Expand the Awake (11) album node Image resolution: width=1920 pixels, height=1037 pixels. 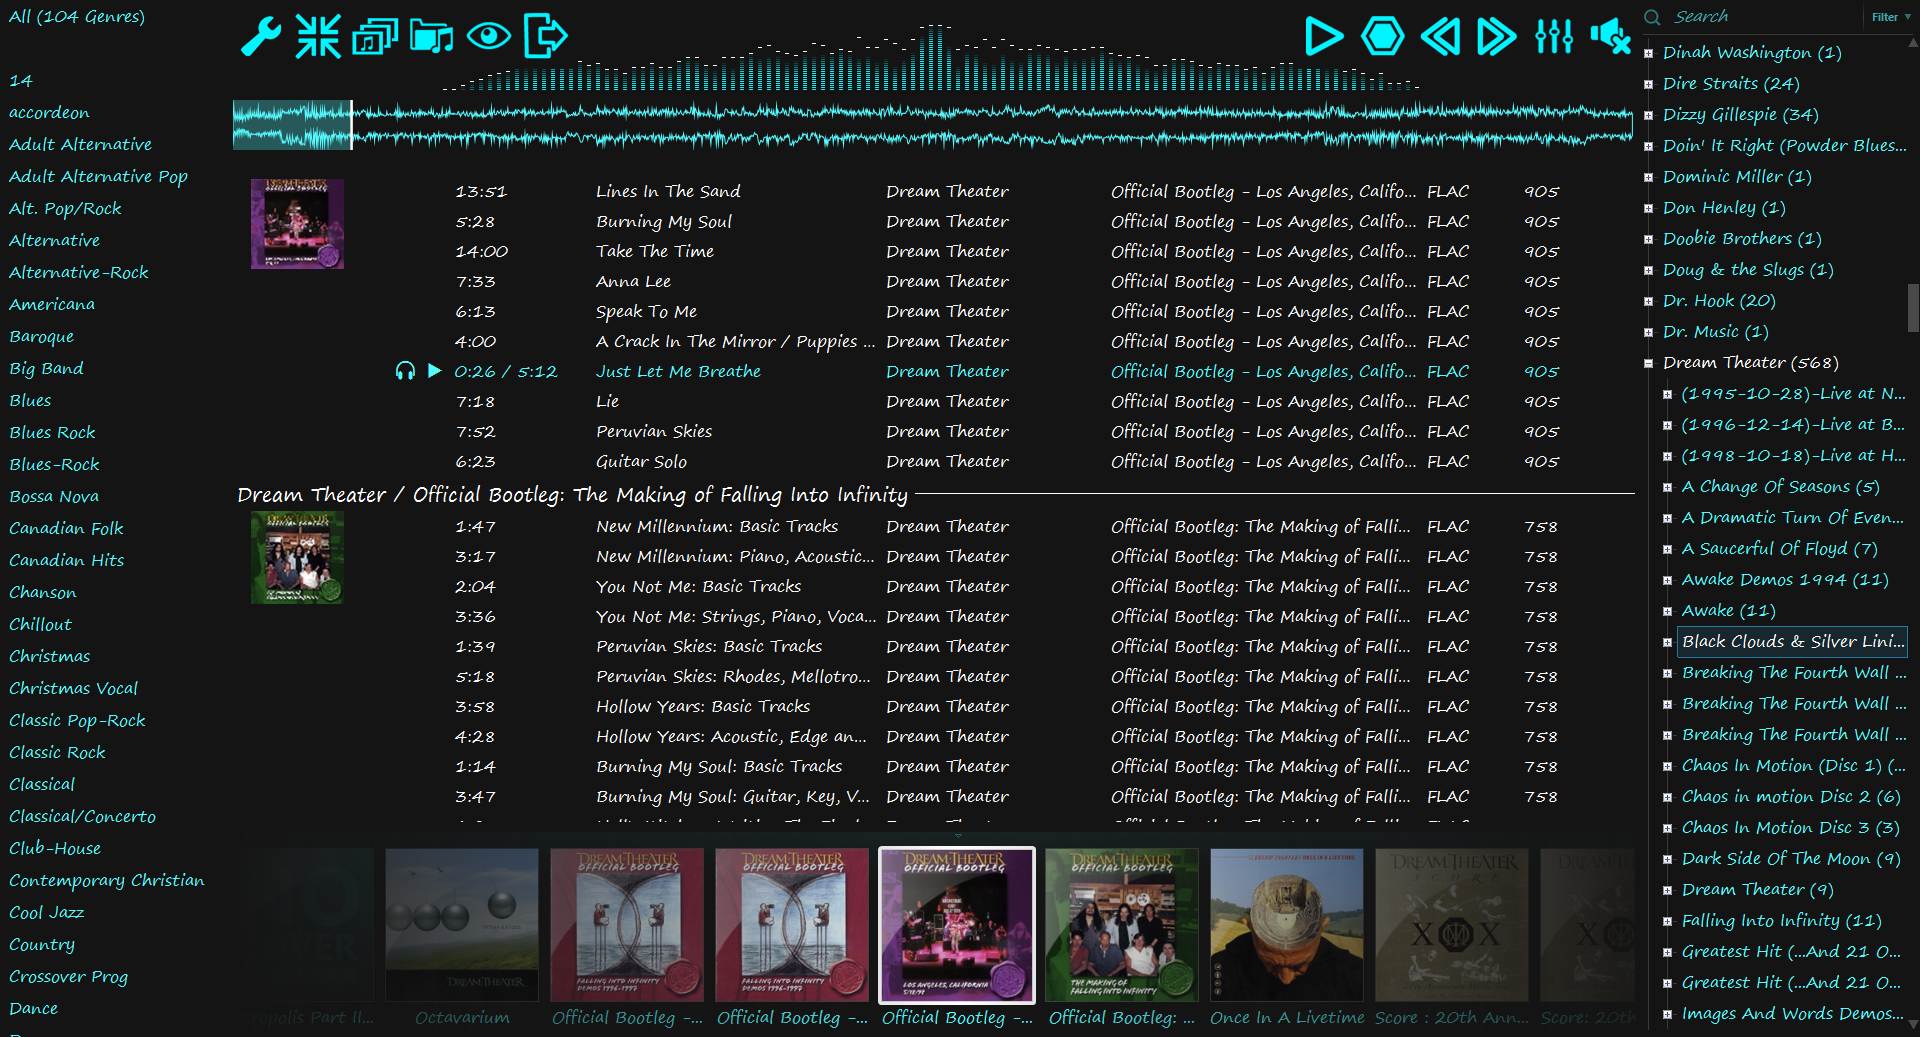point(1667,611)
